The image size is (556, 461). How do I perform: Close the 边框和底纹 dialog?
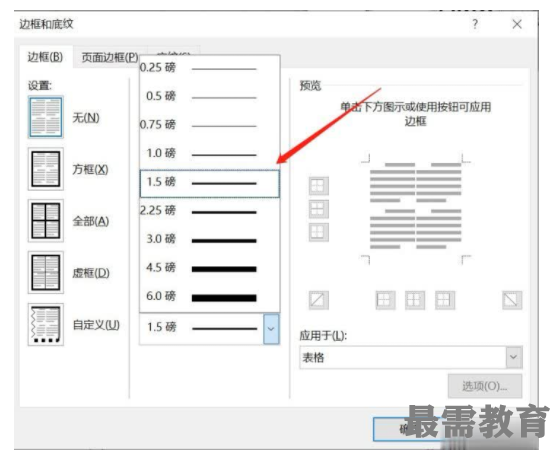coord(517,24)
